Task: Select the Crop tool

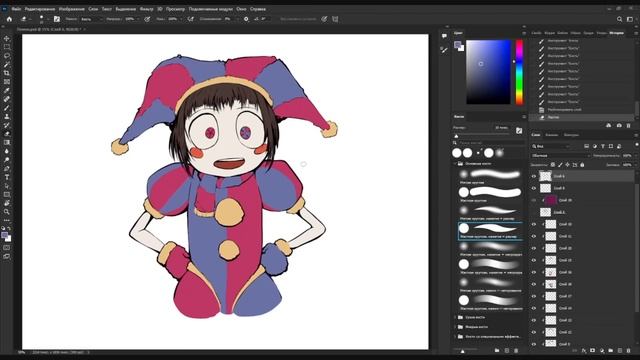Action: click(7, 73)
